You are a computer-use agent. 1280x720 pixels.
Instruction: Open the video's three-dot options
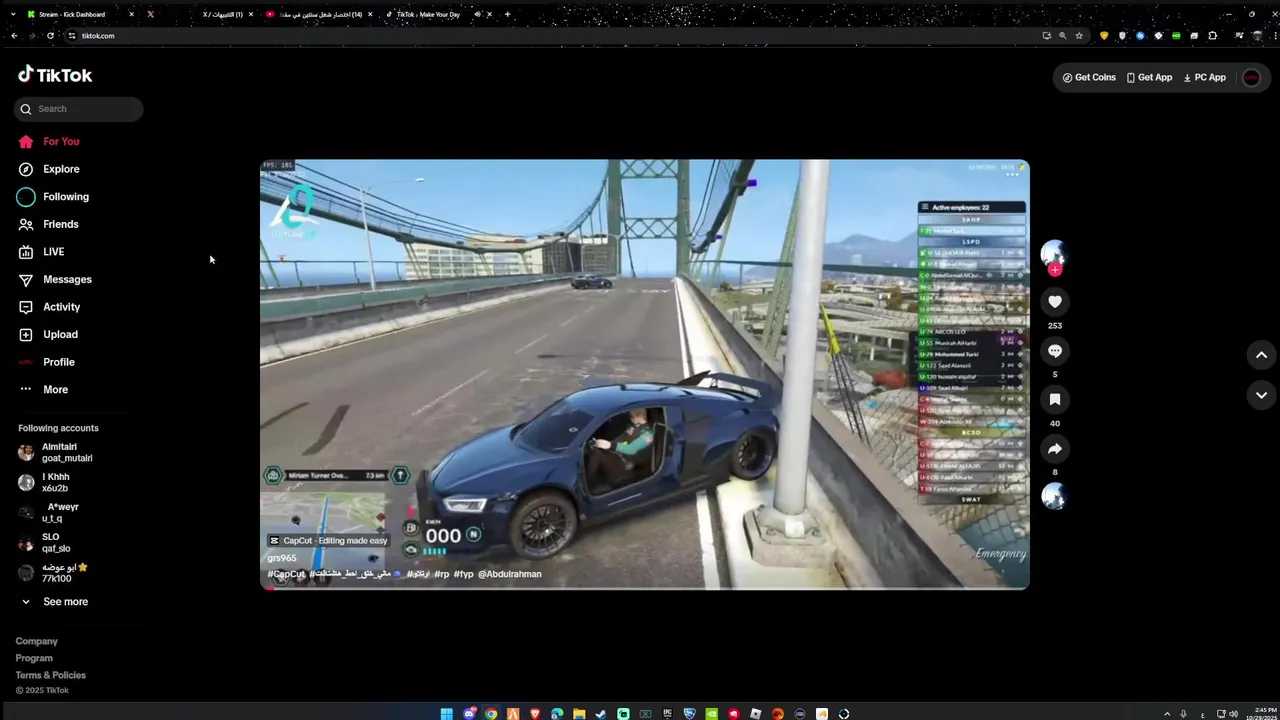coord(1012,174)
